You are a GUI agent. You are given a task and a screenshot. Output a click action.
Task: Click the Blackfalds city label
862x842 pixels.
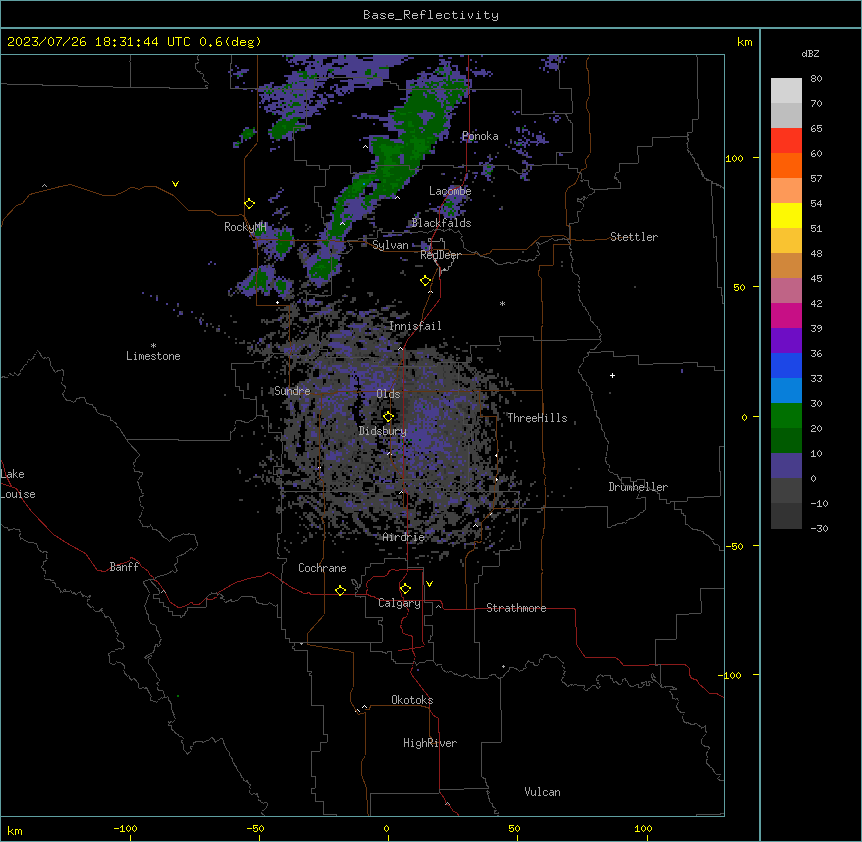pyautogui.click(x=441, y=223)
